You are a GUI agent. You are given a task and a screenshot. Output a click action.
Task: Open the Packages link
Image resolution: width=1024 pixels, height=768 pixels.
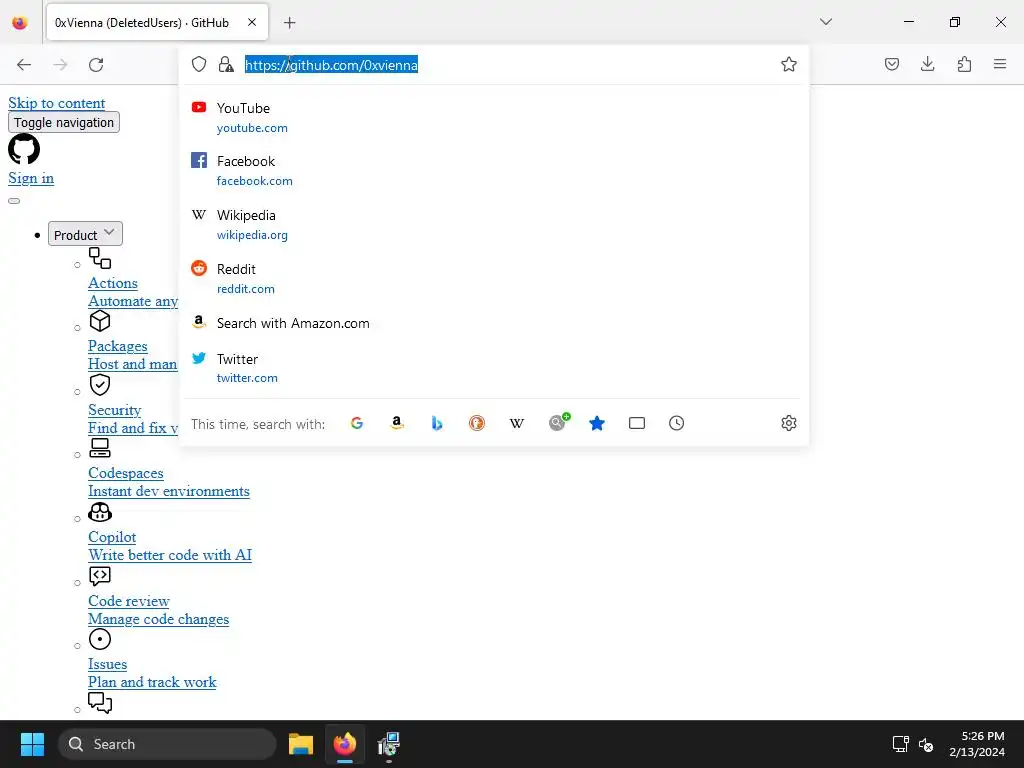point(118,346)
